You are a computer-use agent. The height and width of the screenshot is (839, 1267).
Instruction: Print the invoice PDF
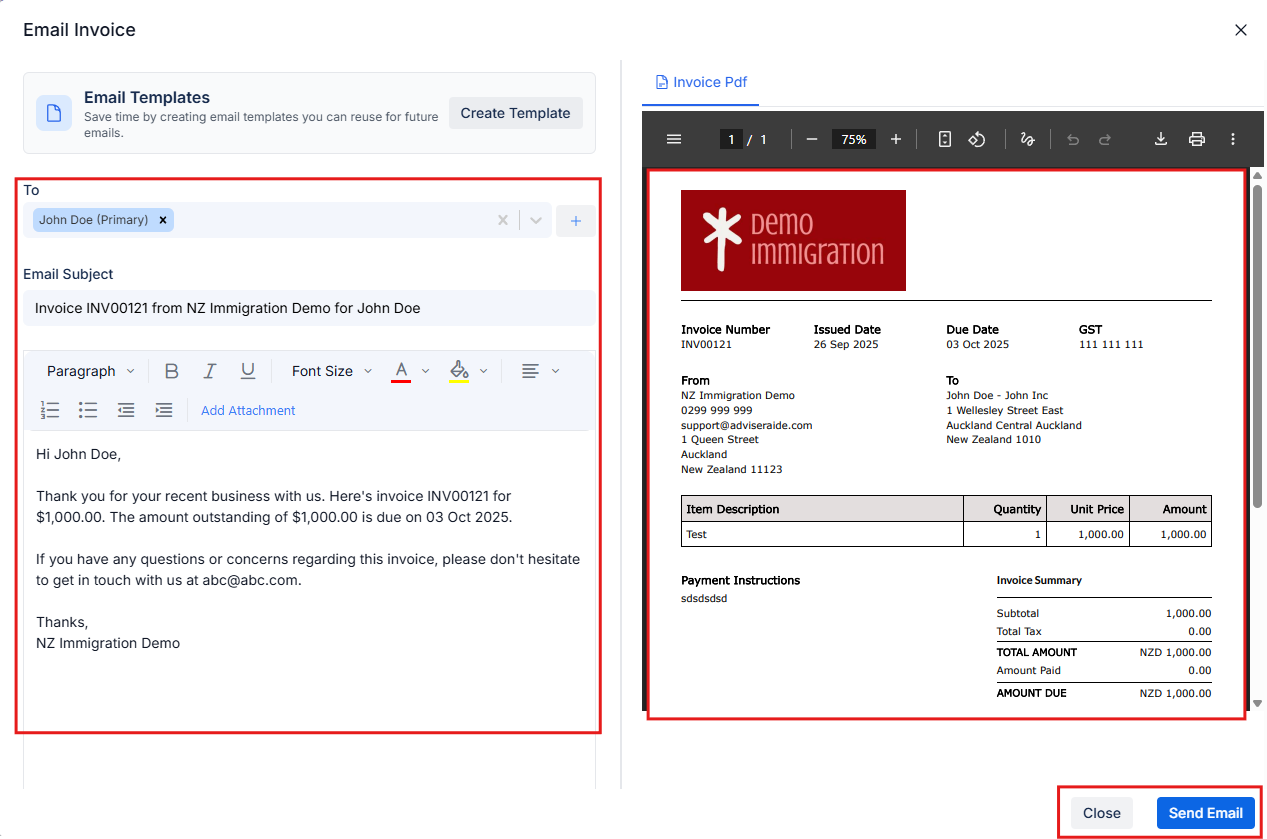click(1197, 139)
